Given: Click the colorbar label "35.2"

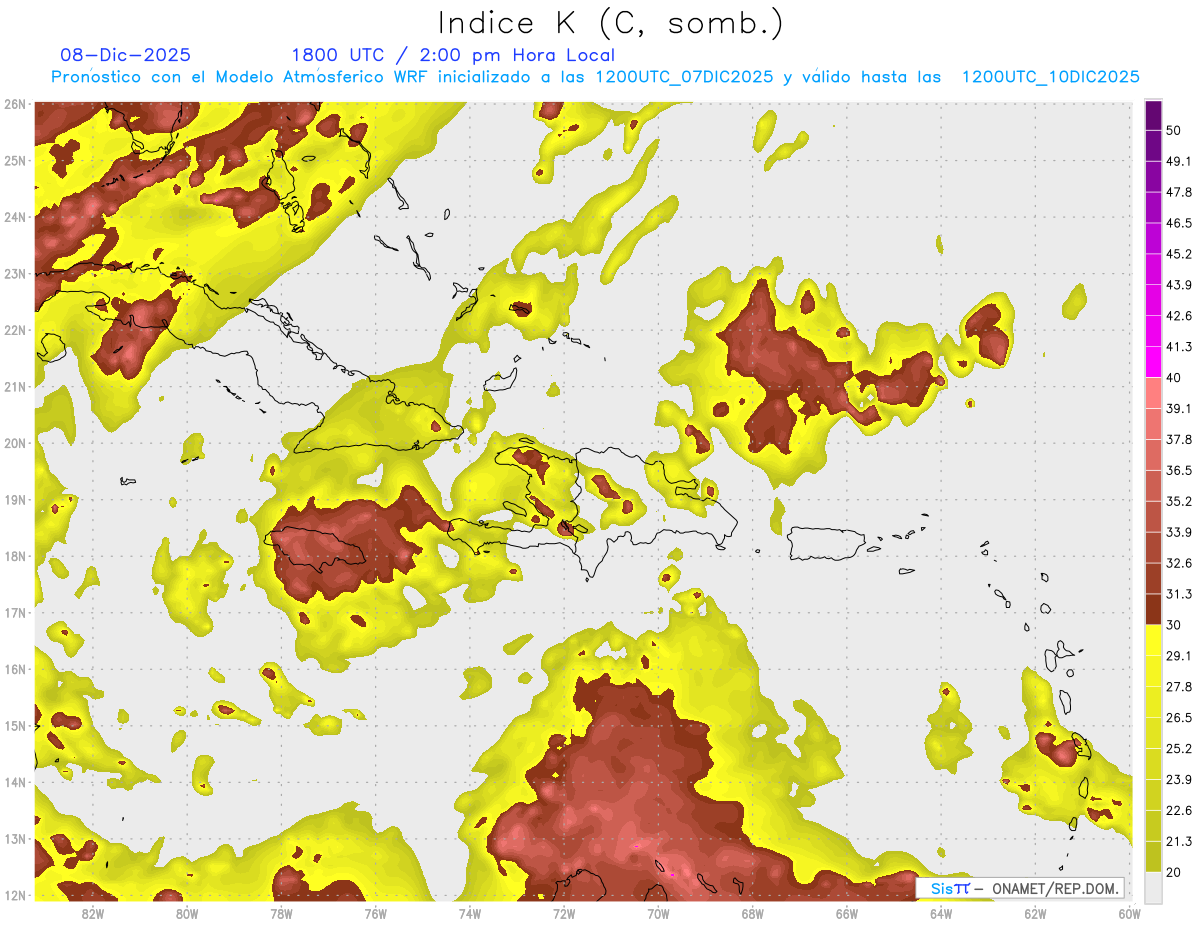Looking at the screenshot, I should [x=1179, y=501].
